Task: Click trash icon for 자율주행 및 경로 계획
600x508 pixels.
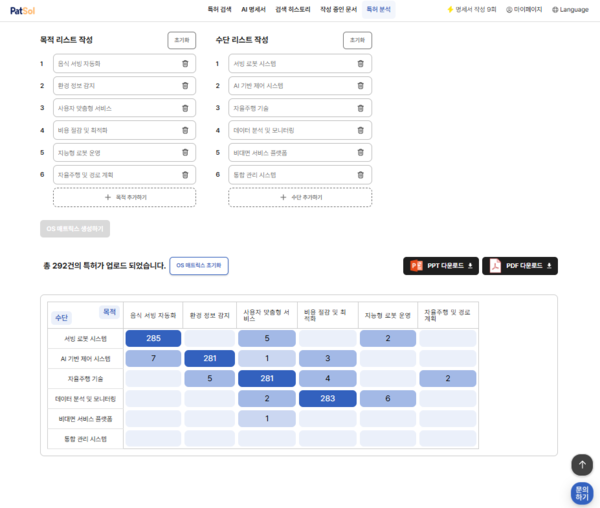Action: [185, 174]
